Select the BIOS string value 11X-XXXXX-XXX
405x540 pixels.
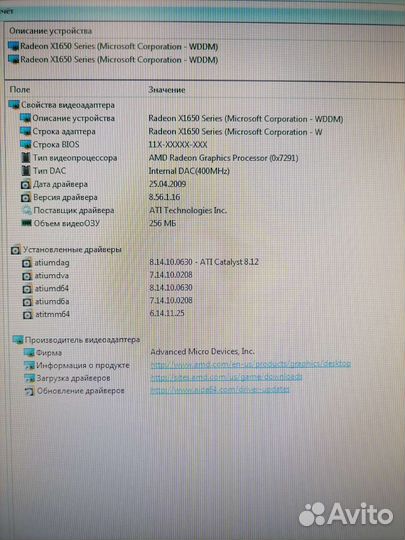tap(178, 145)
